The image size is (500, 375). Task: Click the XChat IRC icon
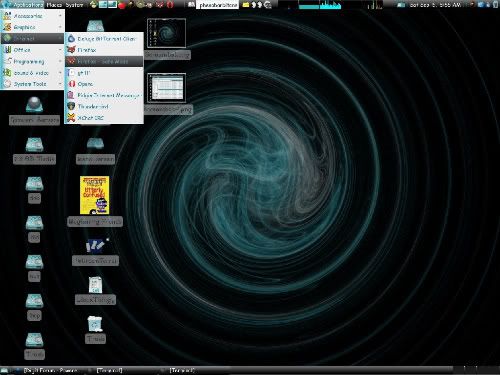click(71, 118)
